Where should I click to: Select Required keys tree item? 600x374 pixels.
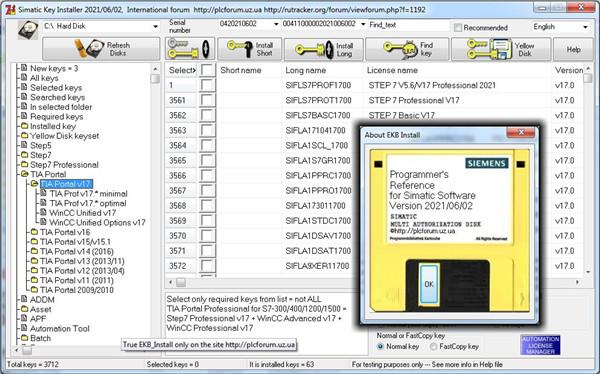coord(57,116)
